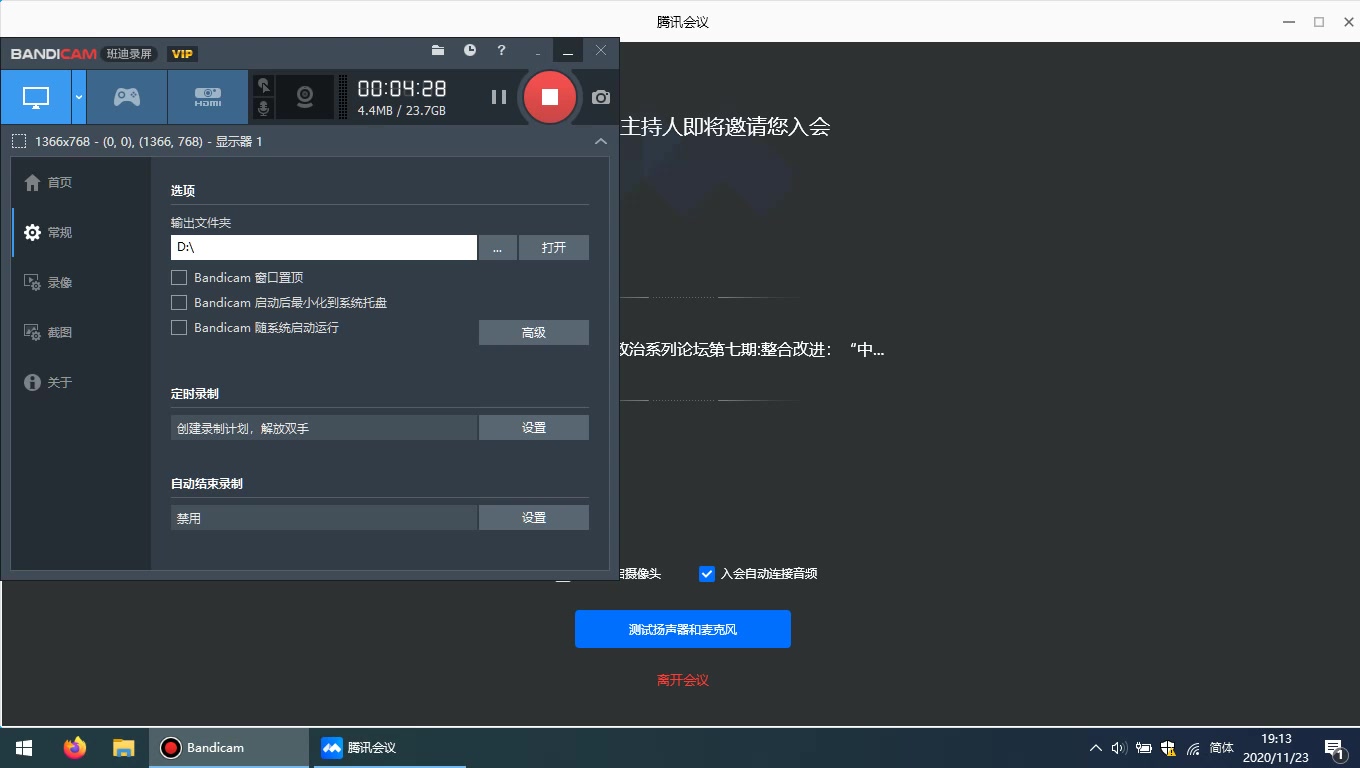Stop recording with the red button
The width and height of the screenshot is (1360, 768).
pyautogui.click(x=549, y=97)
